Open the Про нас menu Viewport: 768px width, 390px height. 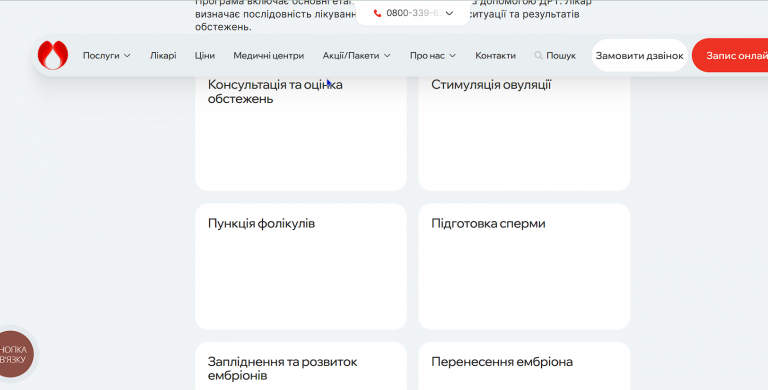coord(427,55)
